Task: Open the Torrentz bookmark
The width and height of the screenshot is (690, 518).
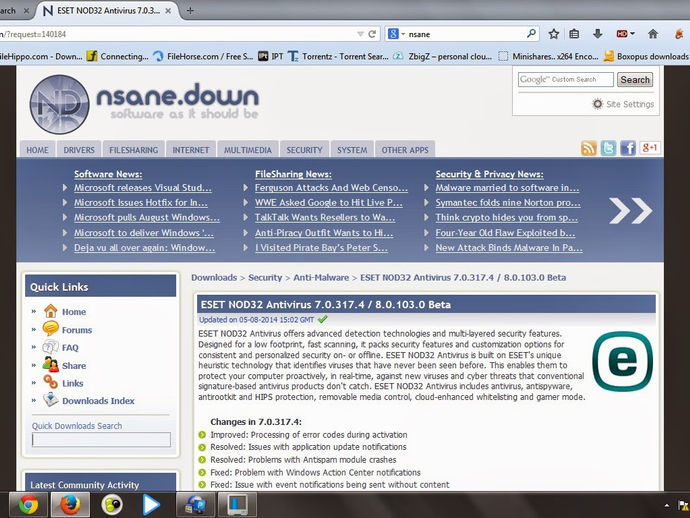Action: (x=338, y=56)
